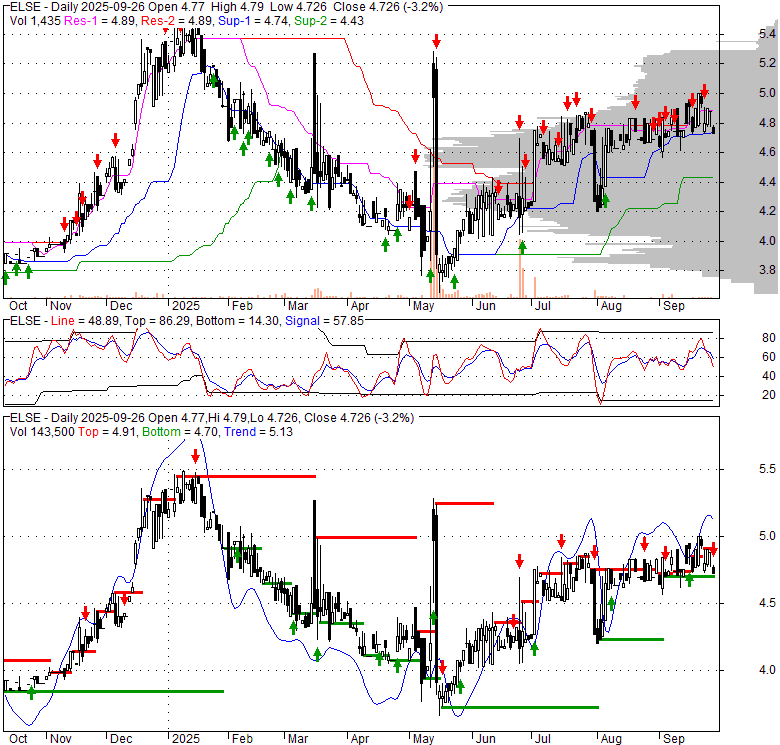Viewport: 780px width, 745px height.
Task: Click 'Jul' on the top chart time axis
Action: [542, 306]
